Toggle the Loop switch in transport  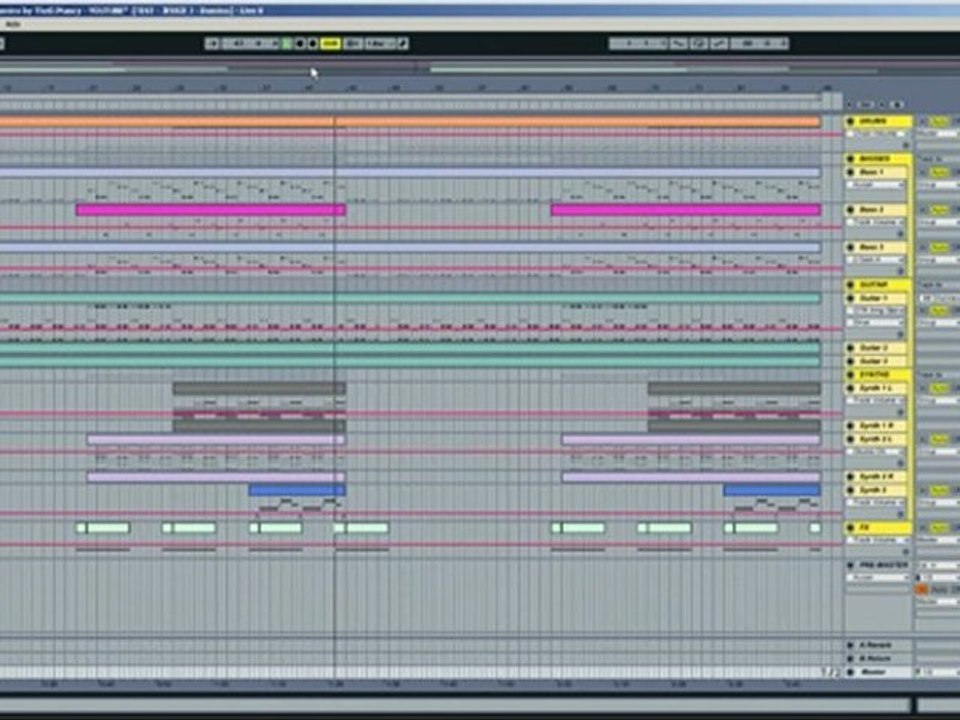pyautogui.click(x=699, y=43)
